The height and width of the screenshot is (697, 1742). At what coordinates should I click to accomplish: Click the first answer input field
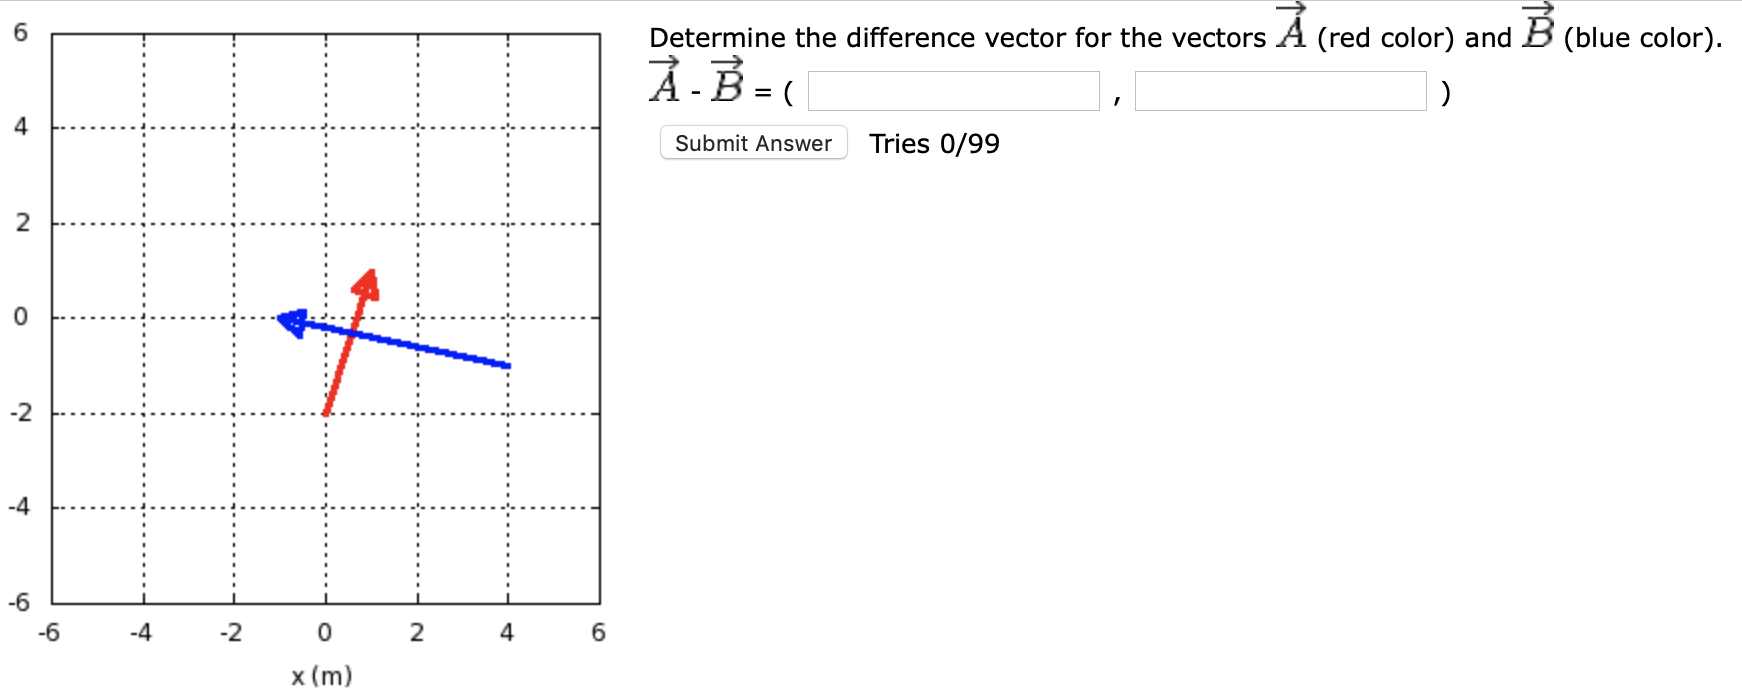tap(952, 92)
